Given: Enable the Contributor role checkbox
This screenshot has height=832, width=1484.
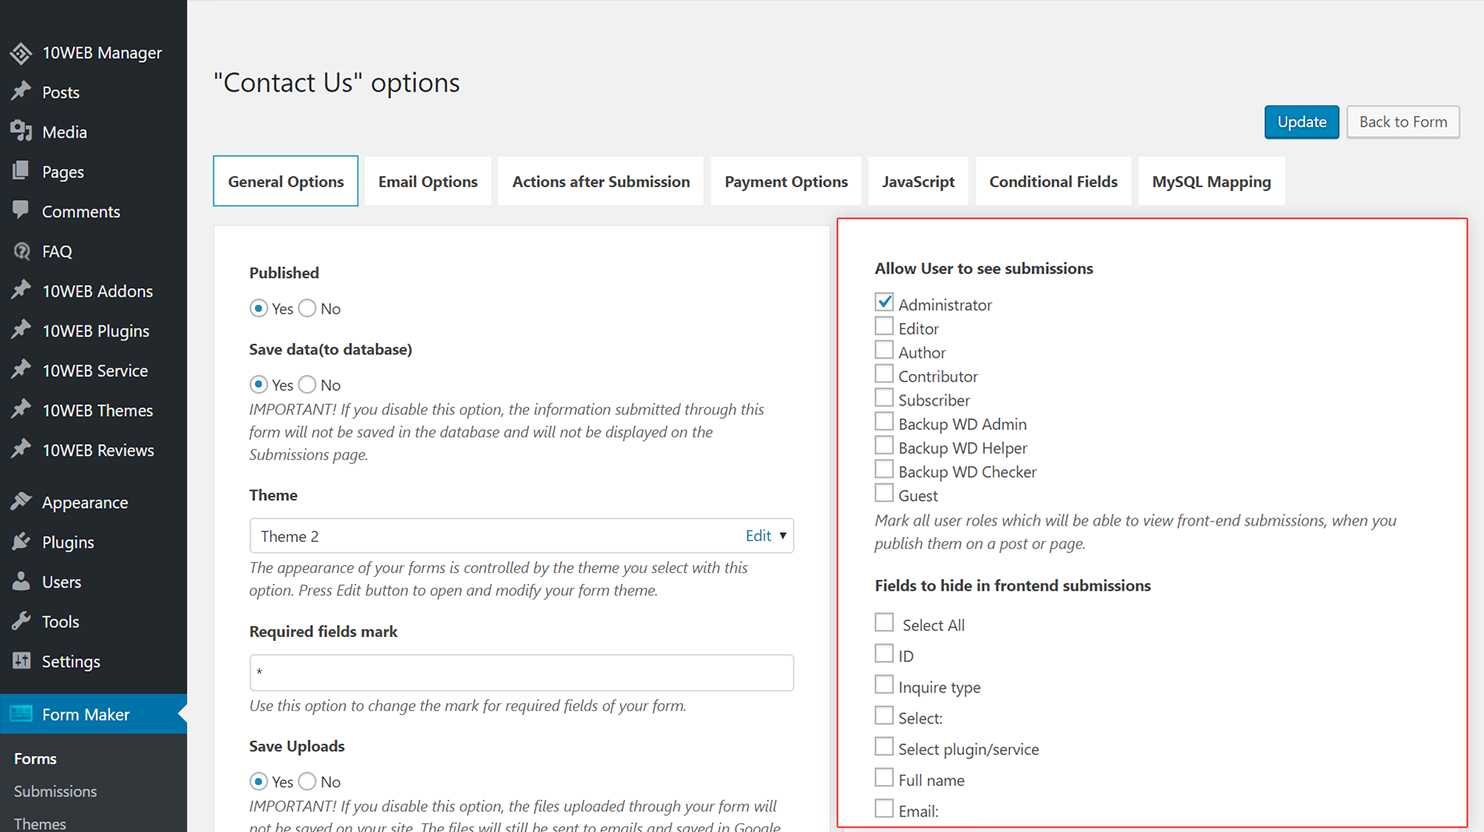Looking at the screenshot, I should pyautogui.click(x=884, y=374).
